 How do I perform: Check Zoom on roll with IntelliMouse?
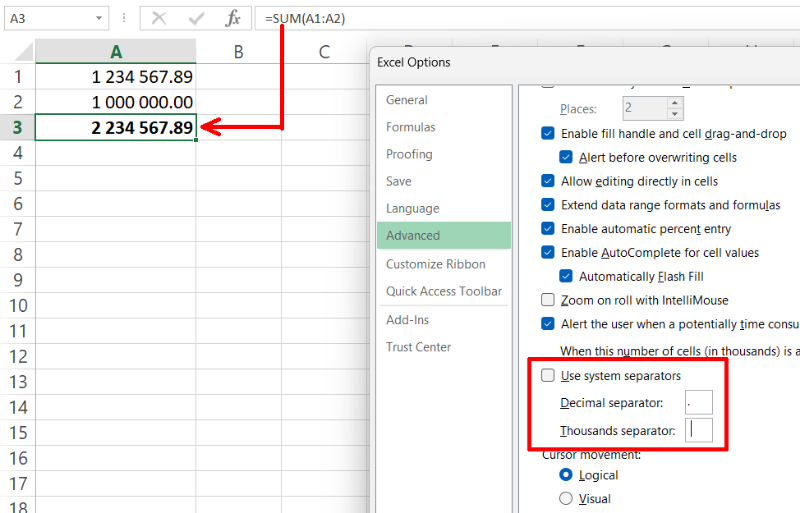pos(548,300)
